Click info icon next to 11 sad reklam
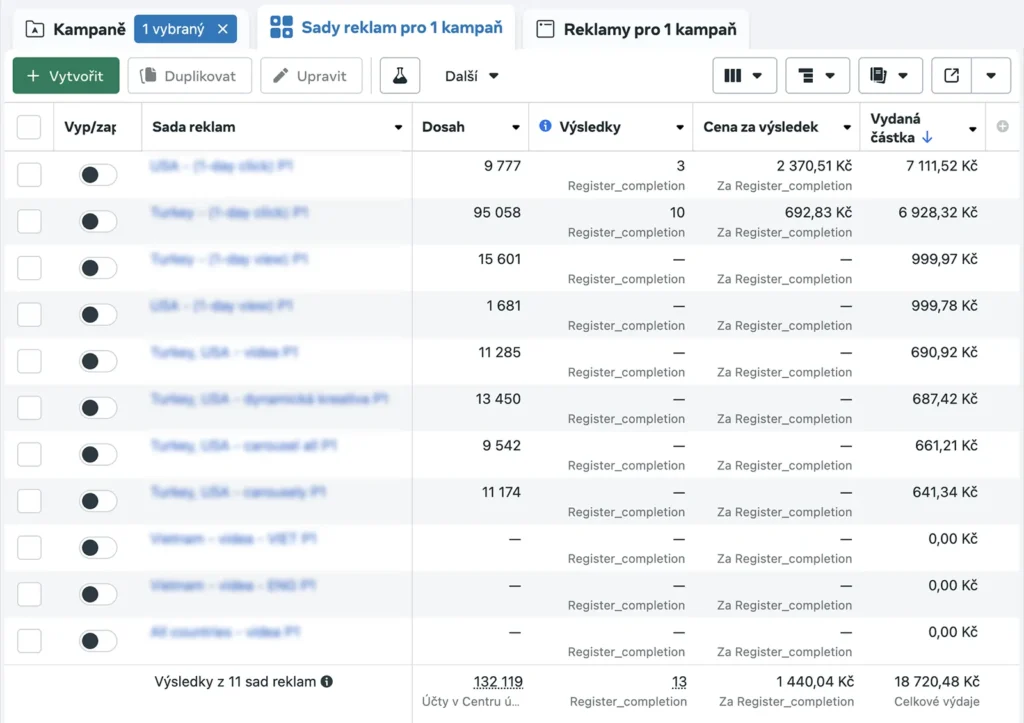Viewport: 1024px width, 723px height. 326,682
